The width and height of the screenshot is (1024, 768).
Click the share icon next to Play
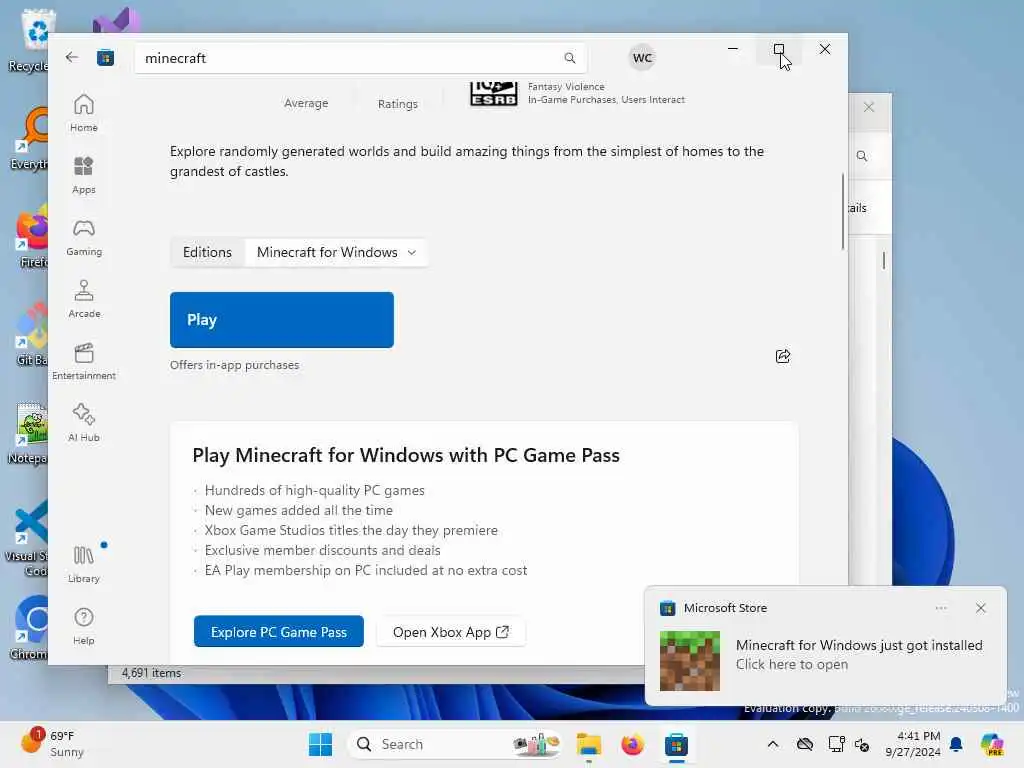[782, 356]
